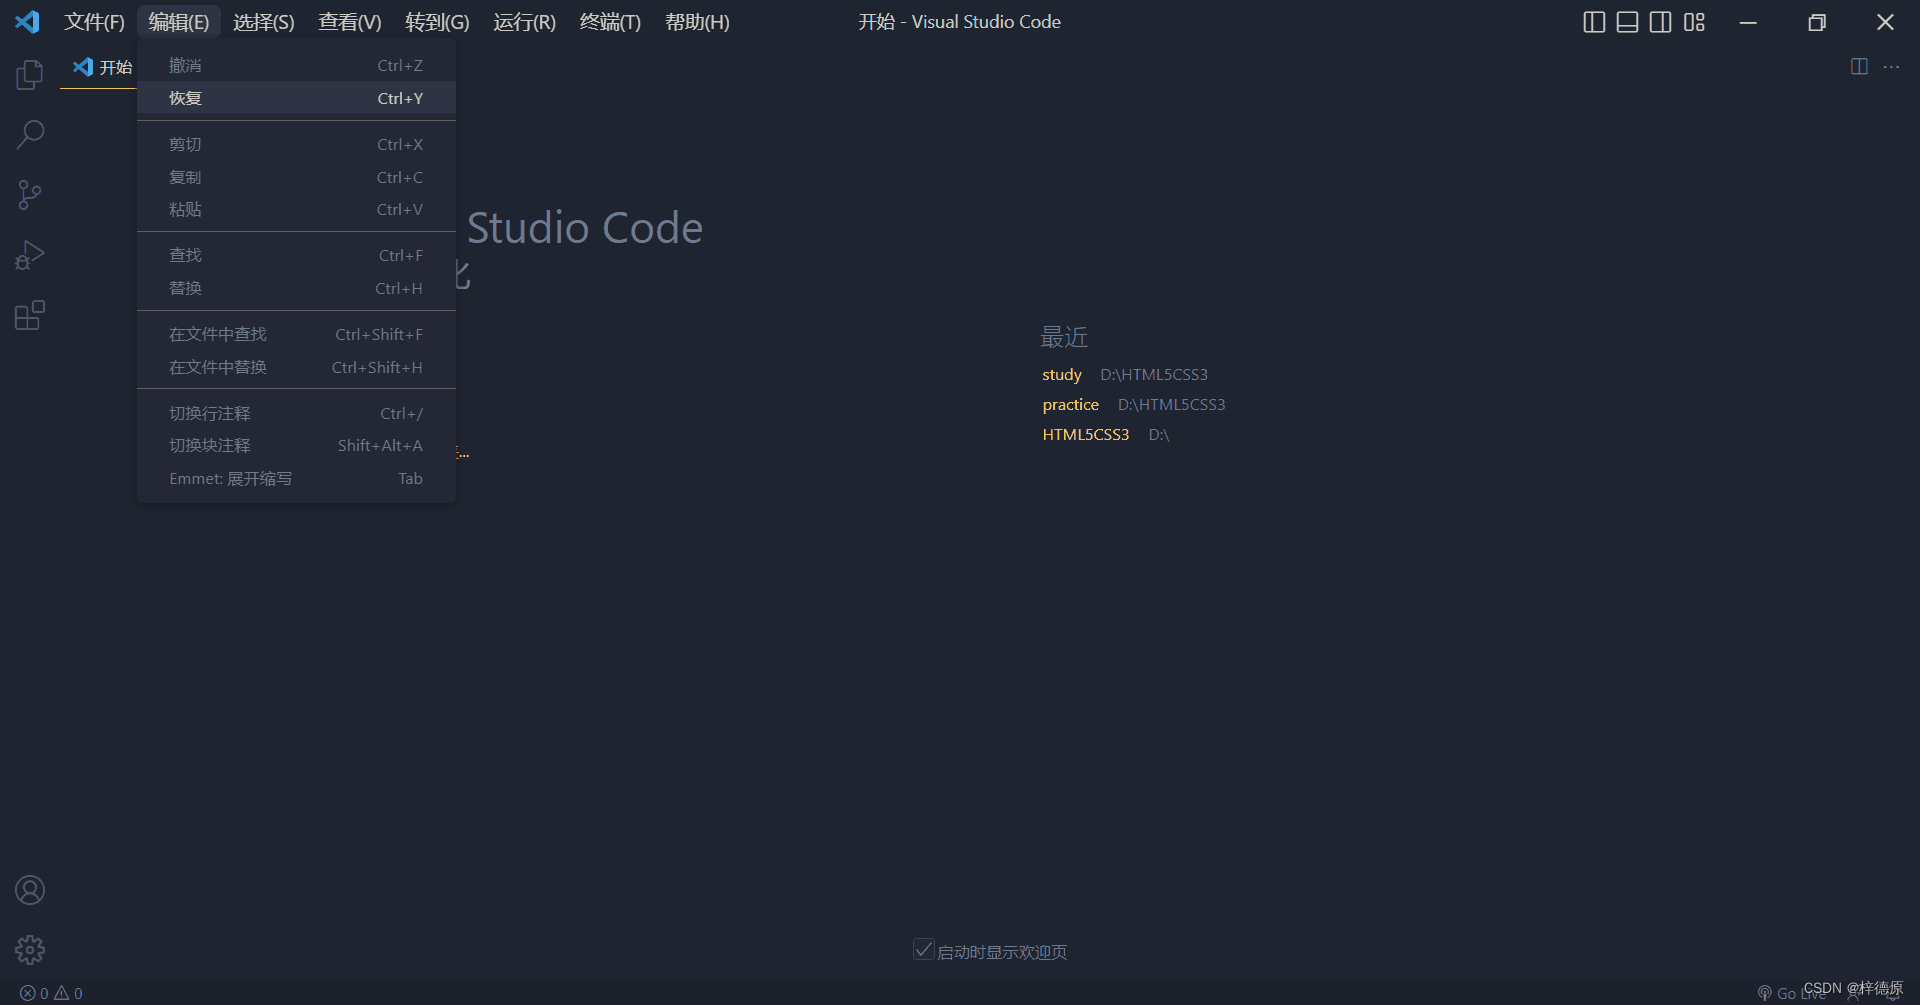Choose 粘贴 from the edit menu
The image size is (1920, 1005).
[296, 209]
